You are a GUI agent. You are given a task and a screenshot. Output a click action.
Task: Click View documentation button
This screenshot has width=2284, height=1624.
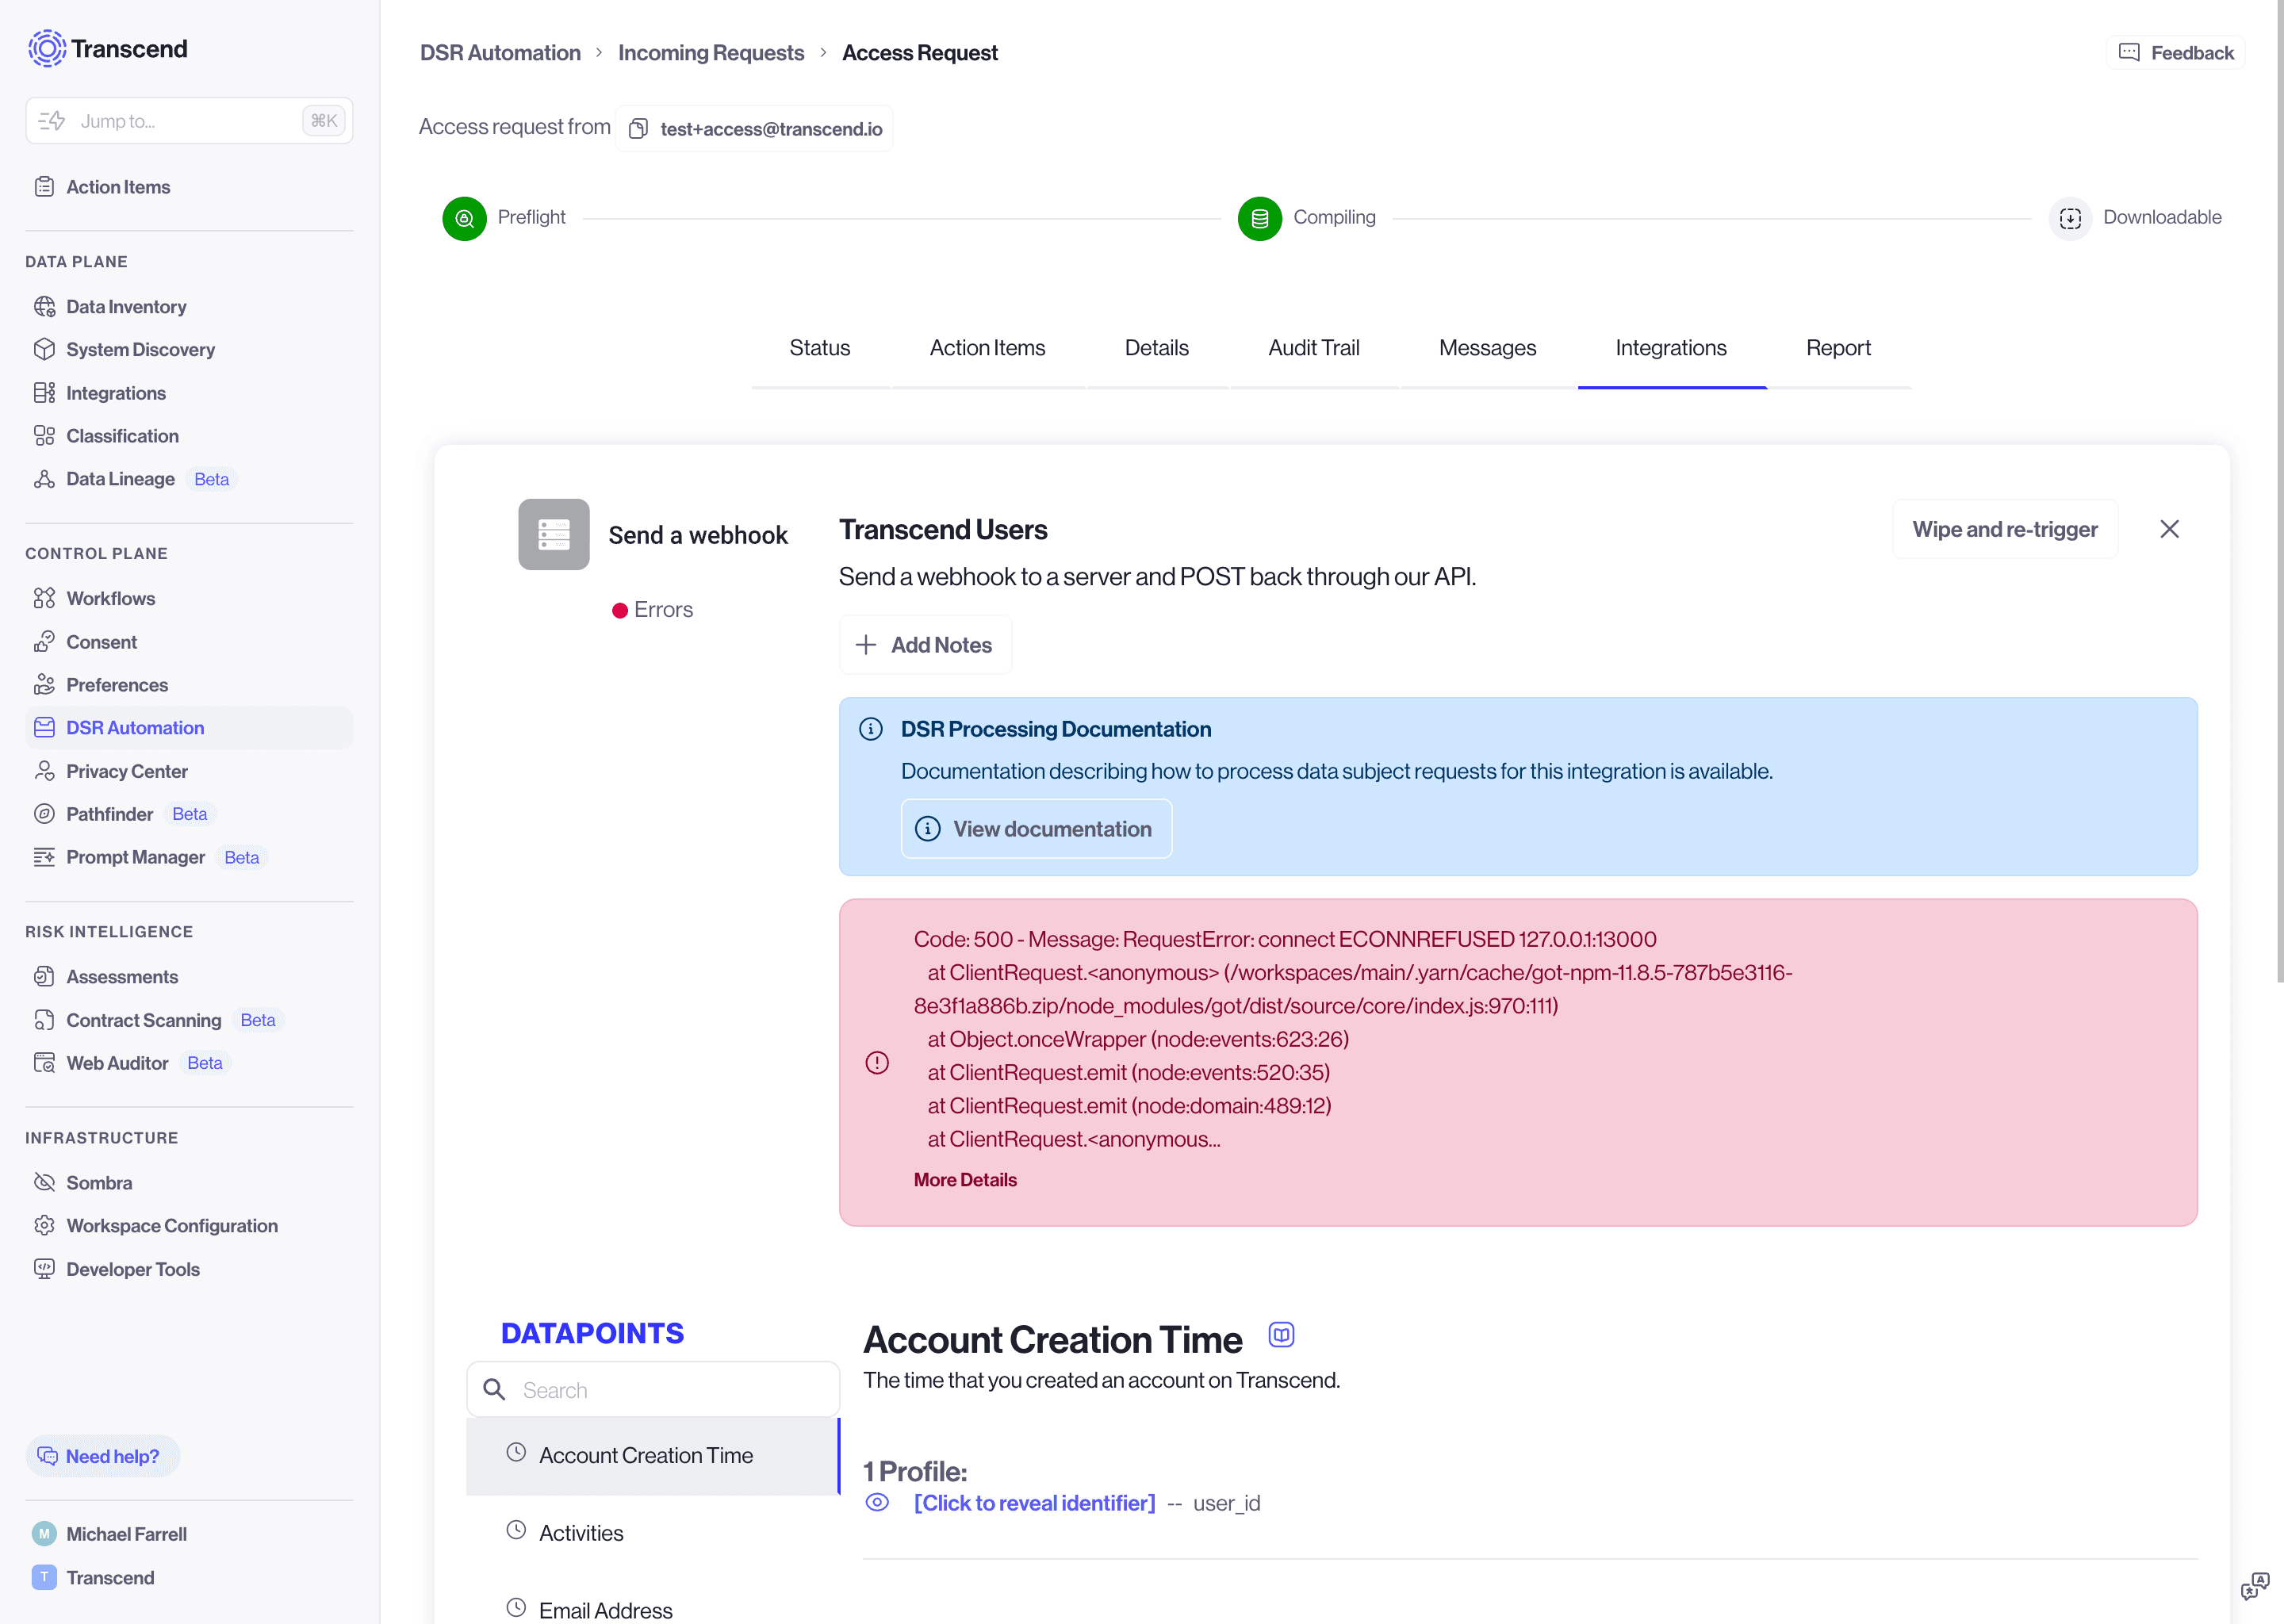click(x=1036, y=829)
